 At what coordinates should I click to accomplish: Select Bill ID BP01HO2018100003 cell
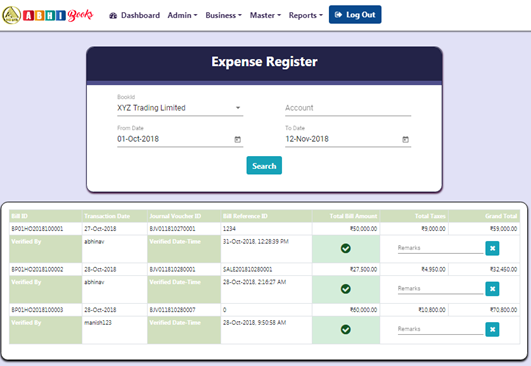pos(46,310)
